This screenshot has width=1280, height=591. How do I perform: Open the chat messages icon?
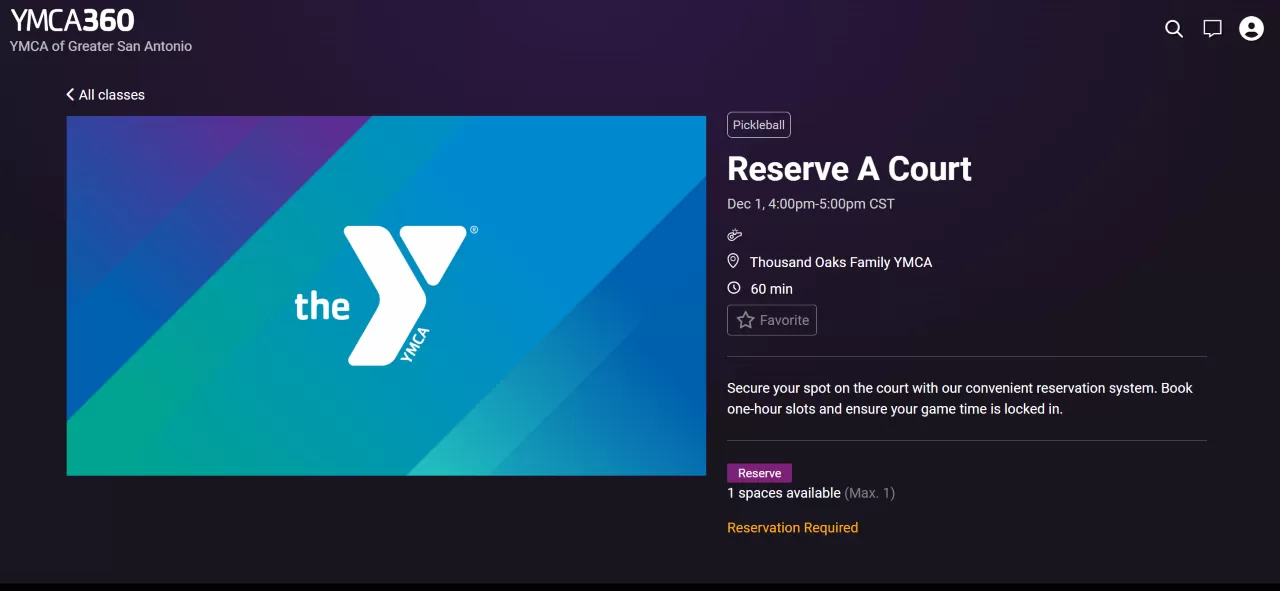pyautogui.click(x=1212, y=29)
